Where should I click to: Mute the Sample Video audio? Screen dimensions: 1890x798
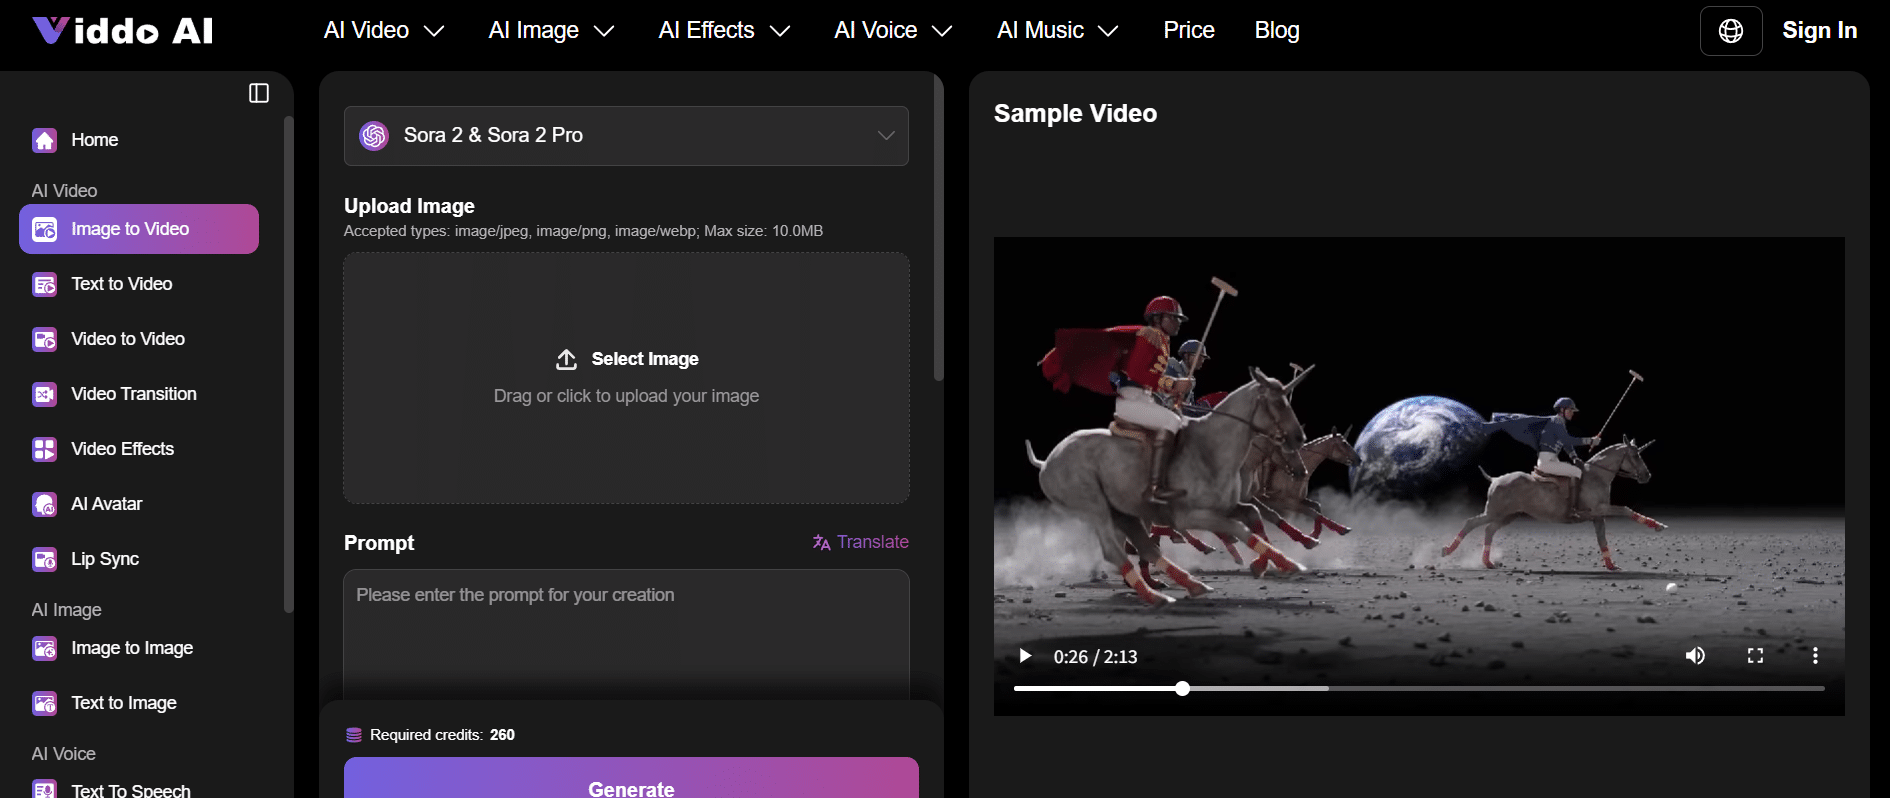tap(1695, 656)
